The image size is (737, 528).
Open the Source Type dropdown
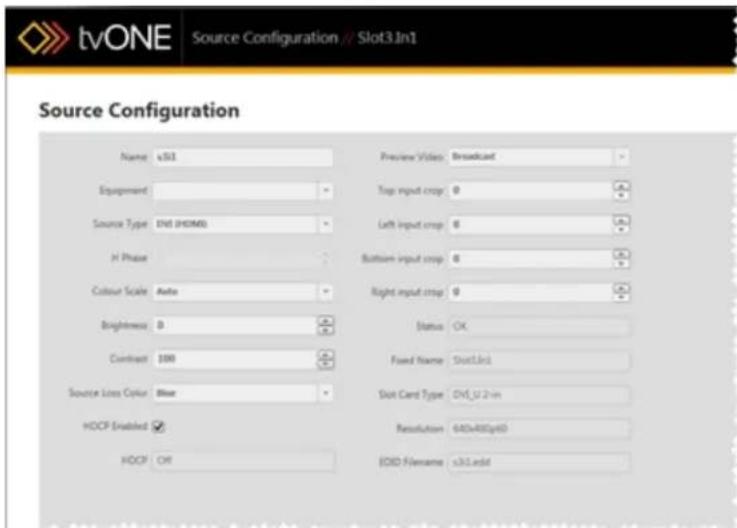[326, 224]
